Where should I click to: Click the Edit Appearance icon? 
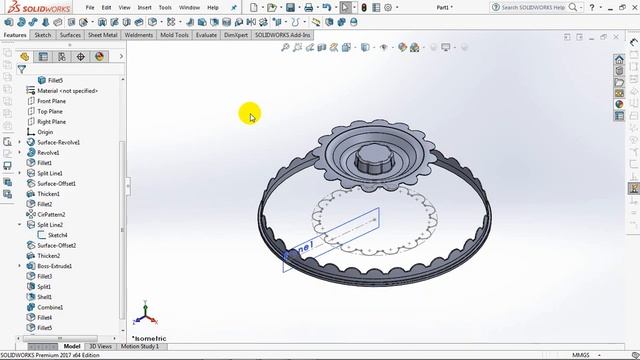point(402,47)
